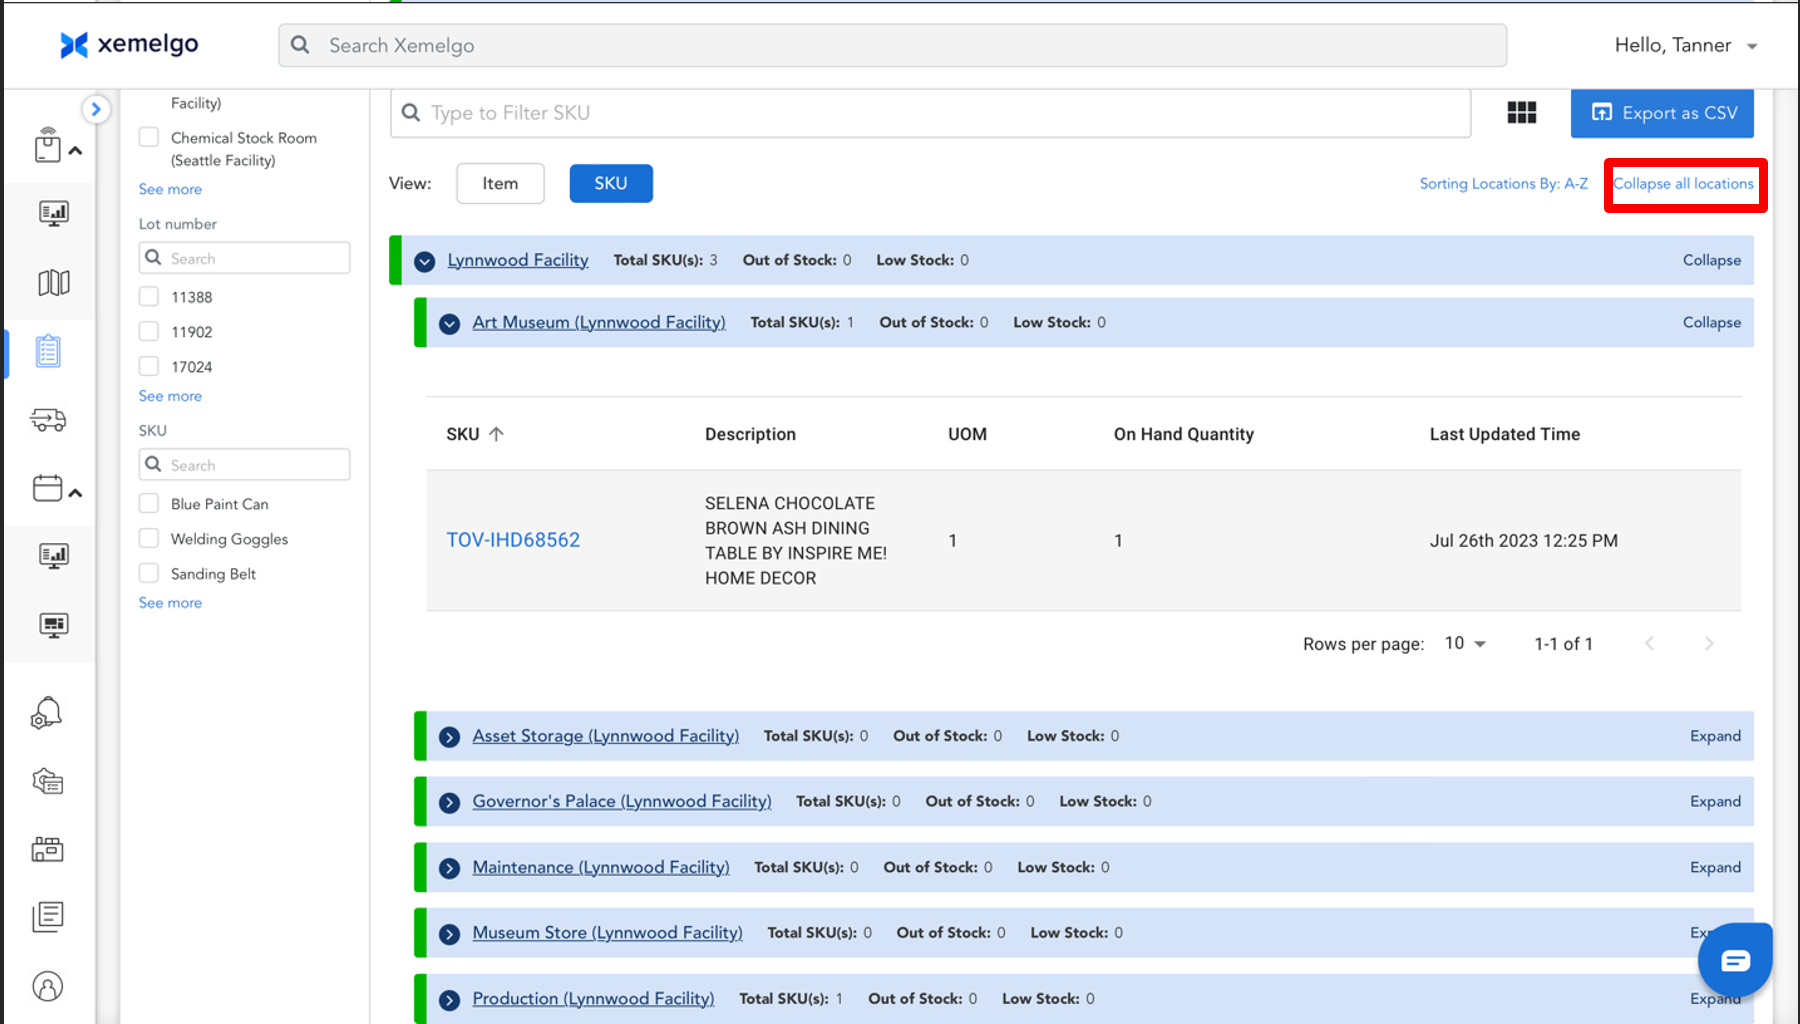Expand the sidebar with the blue chevron button
The image size is (1800, 1024).
pos(95,109)
